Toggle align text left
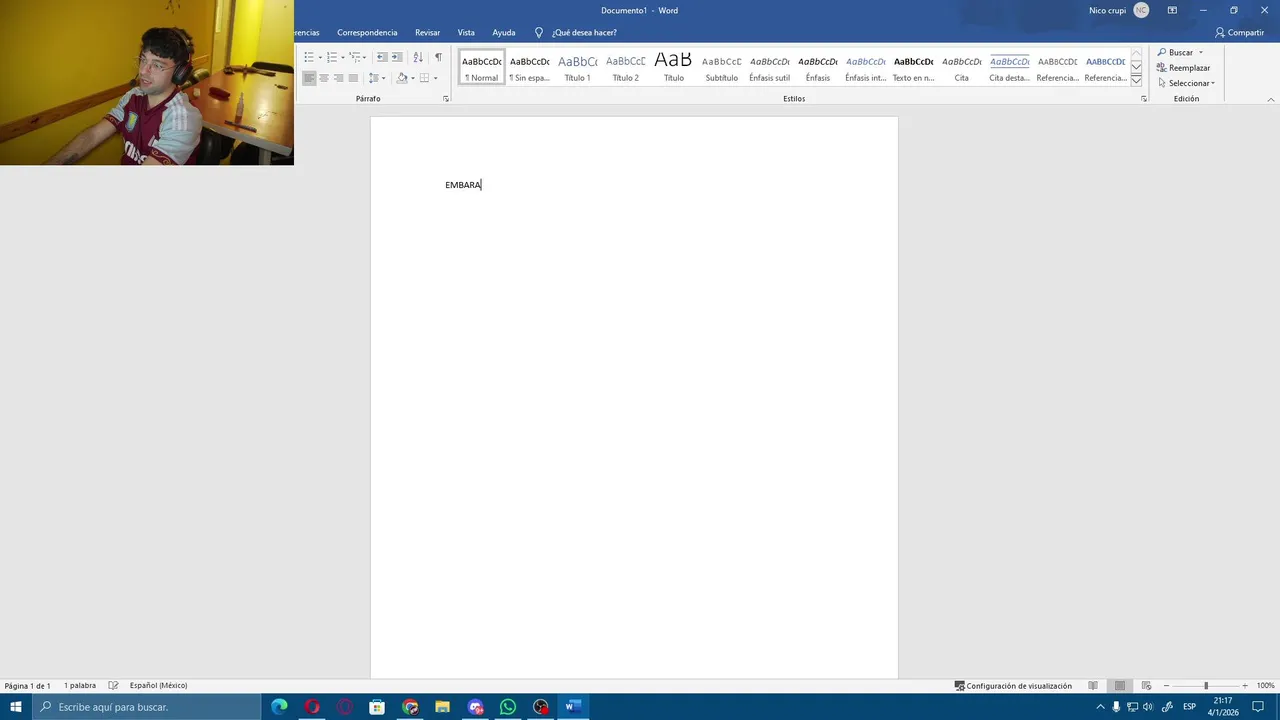Viewport: 1280px width, 720px height. (x=309, y=78)
